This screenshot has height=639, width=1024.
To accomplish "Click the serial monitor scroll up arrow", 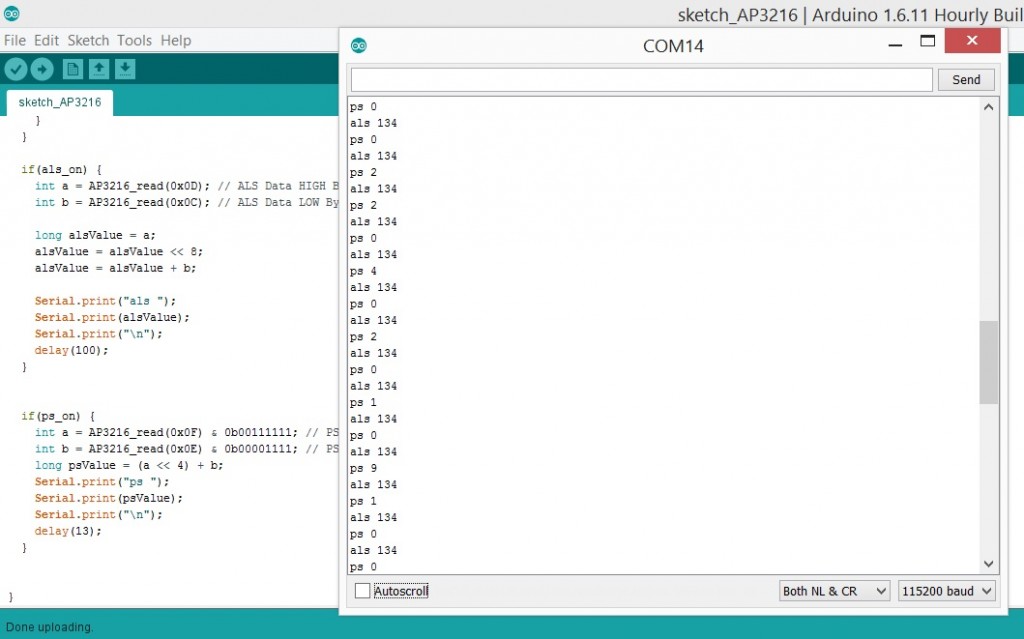I will [x=989, y=106].
